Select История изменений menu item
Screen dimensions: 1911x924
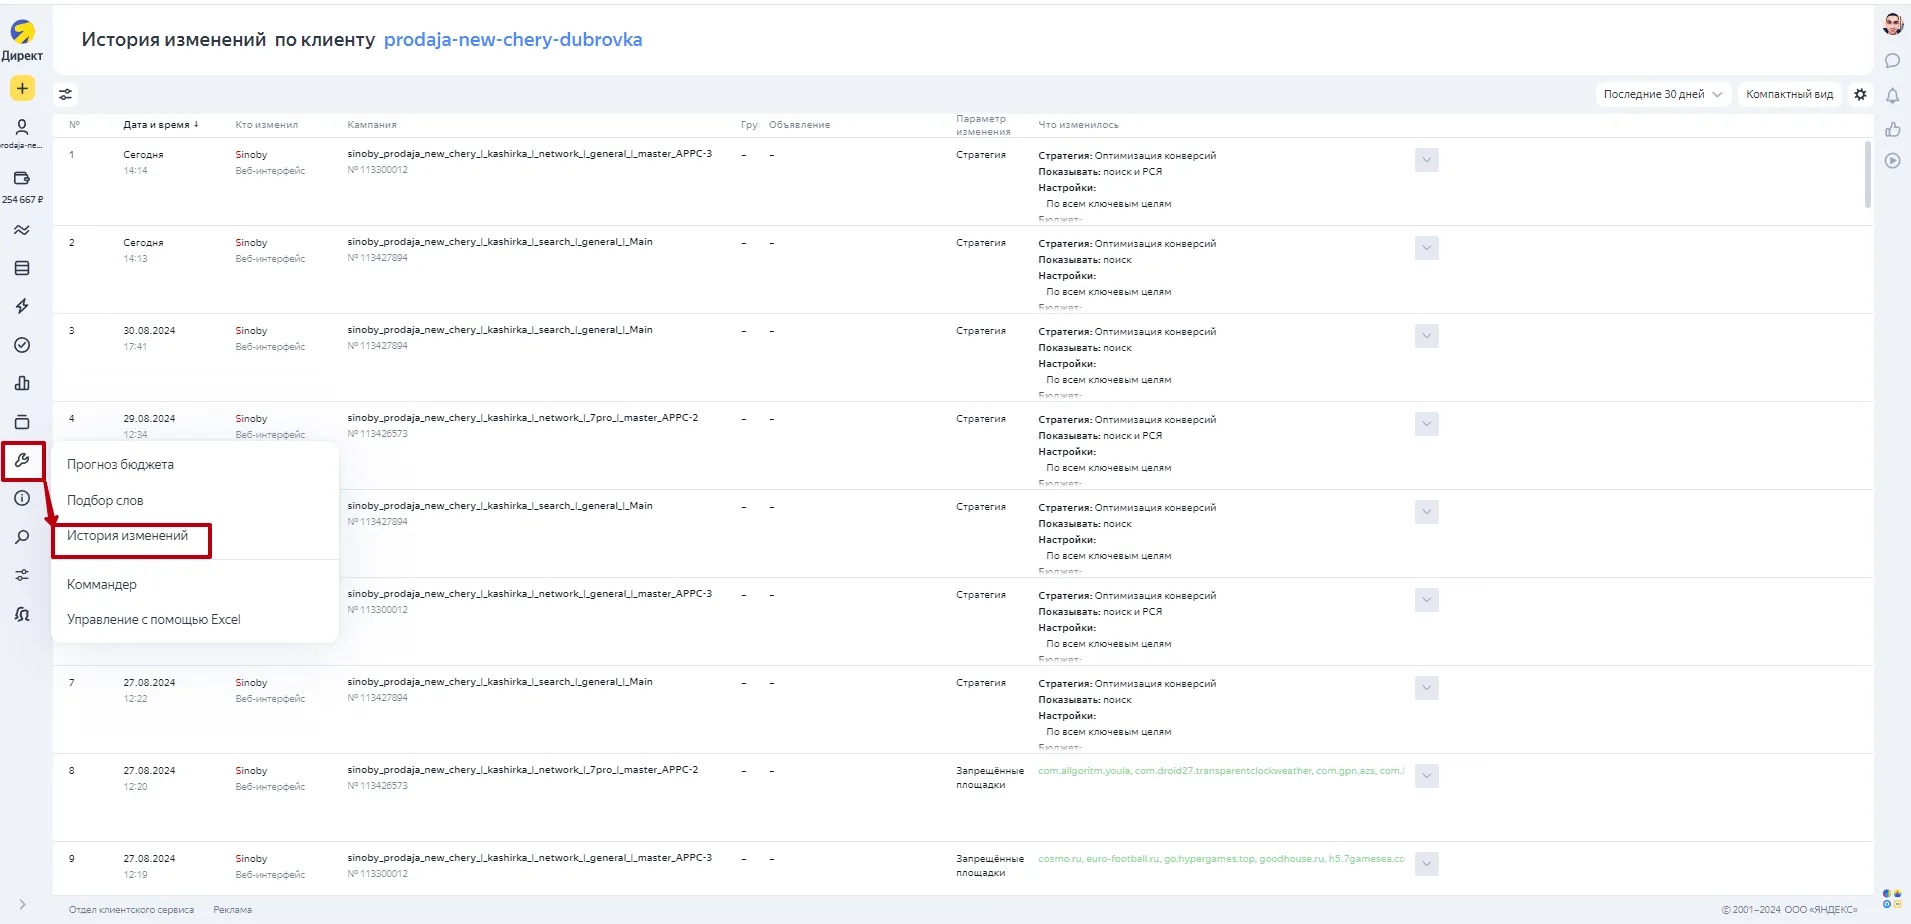[127, 536]
